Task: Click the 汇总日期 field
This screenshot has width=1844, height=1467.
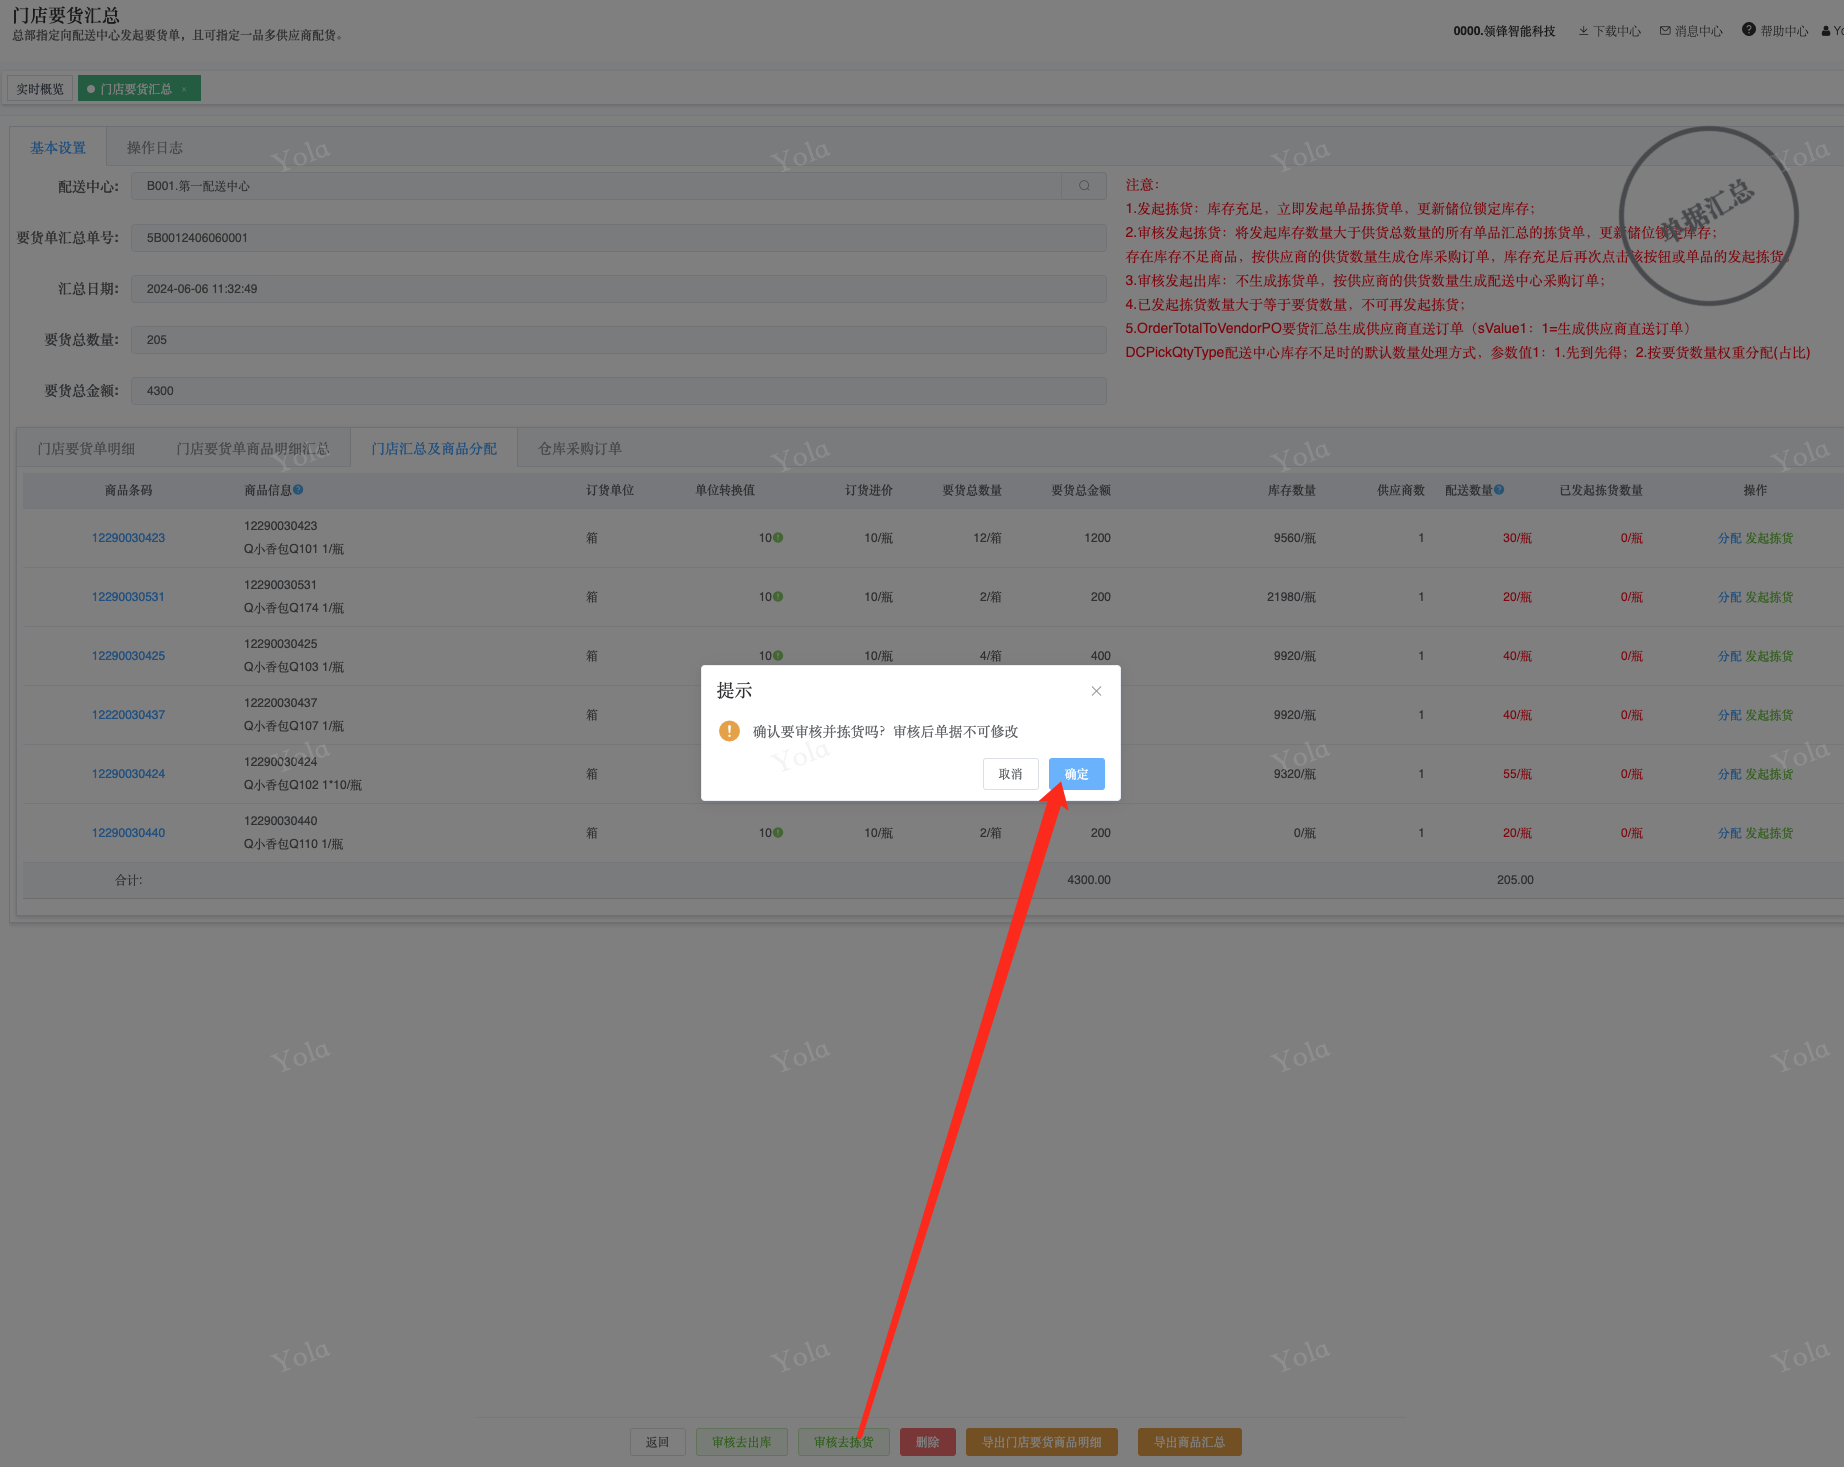Action: click(x=619, y=289)
